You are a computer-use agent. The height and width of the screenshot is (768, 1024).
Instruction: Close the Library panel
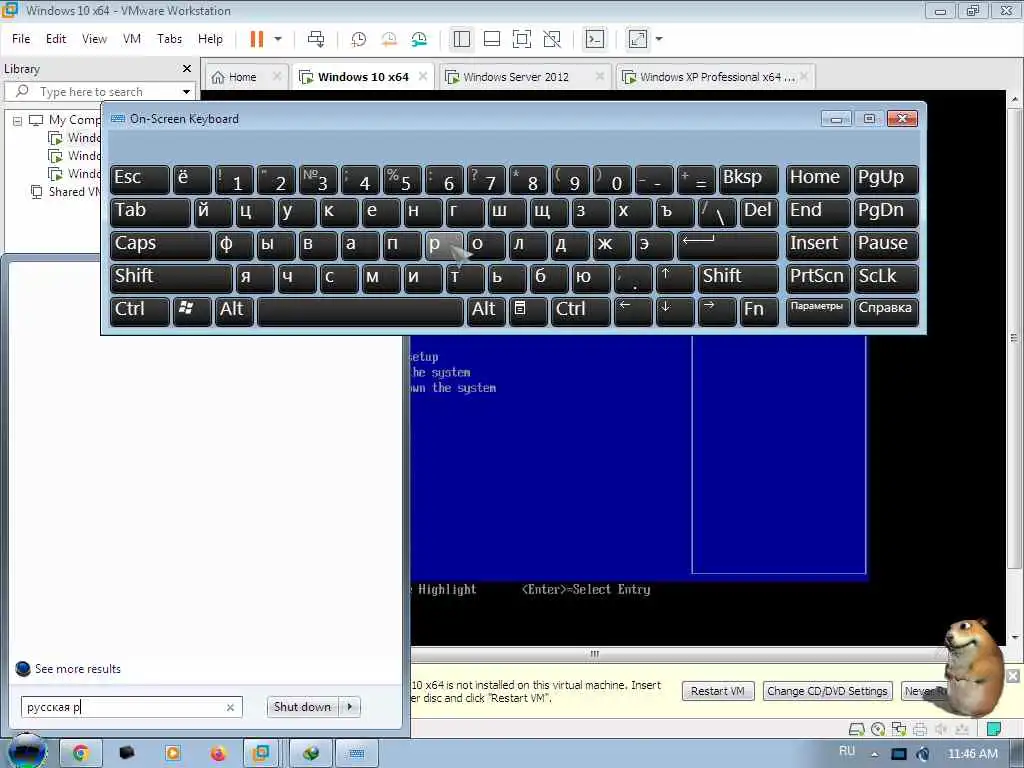tap(187, 69)
